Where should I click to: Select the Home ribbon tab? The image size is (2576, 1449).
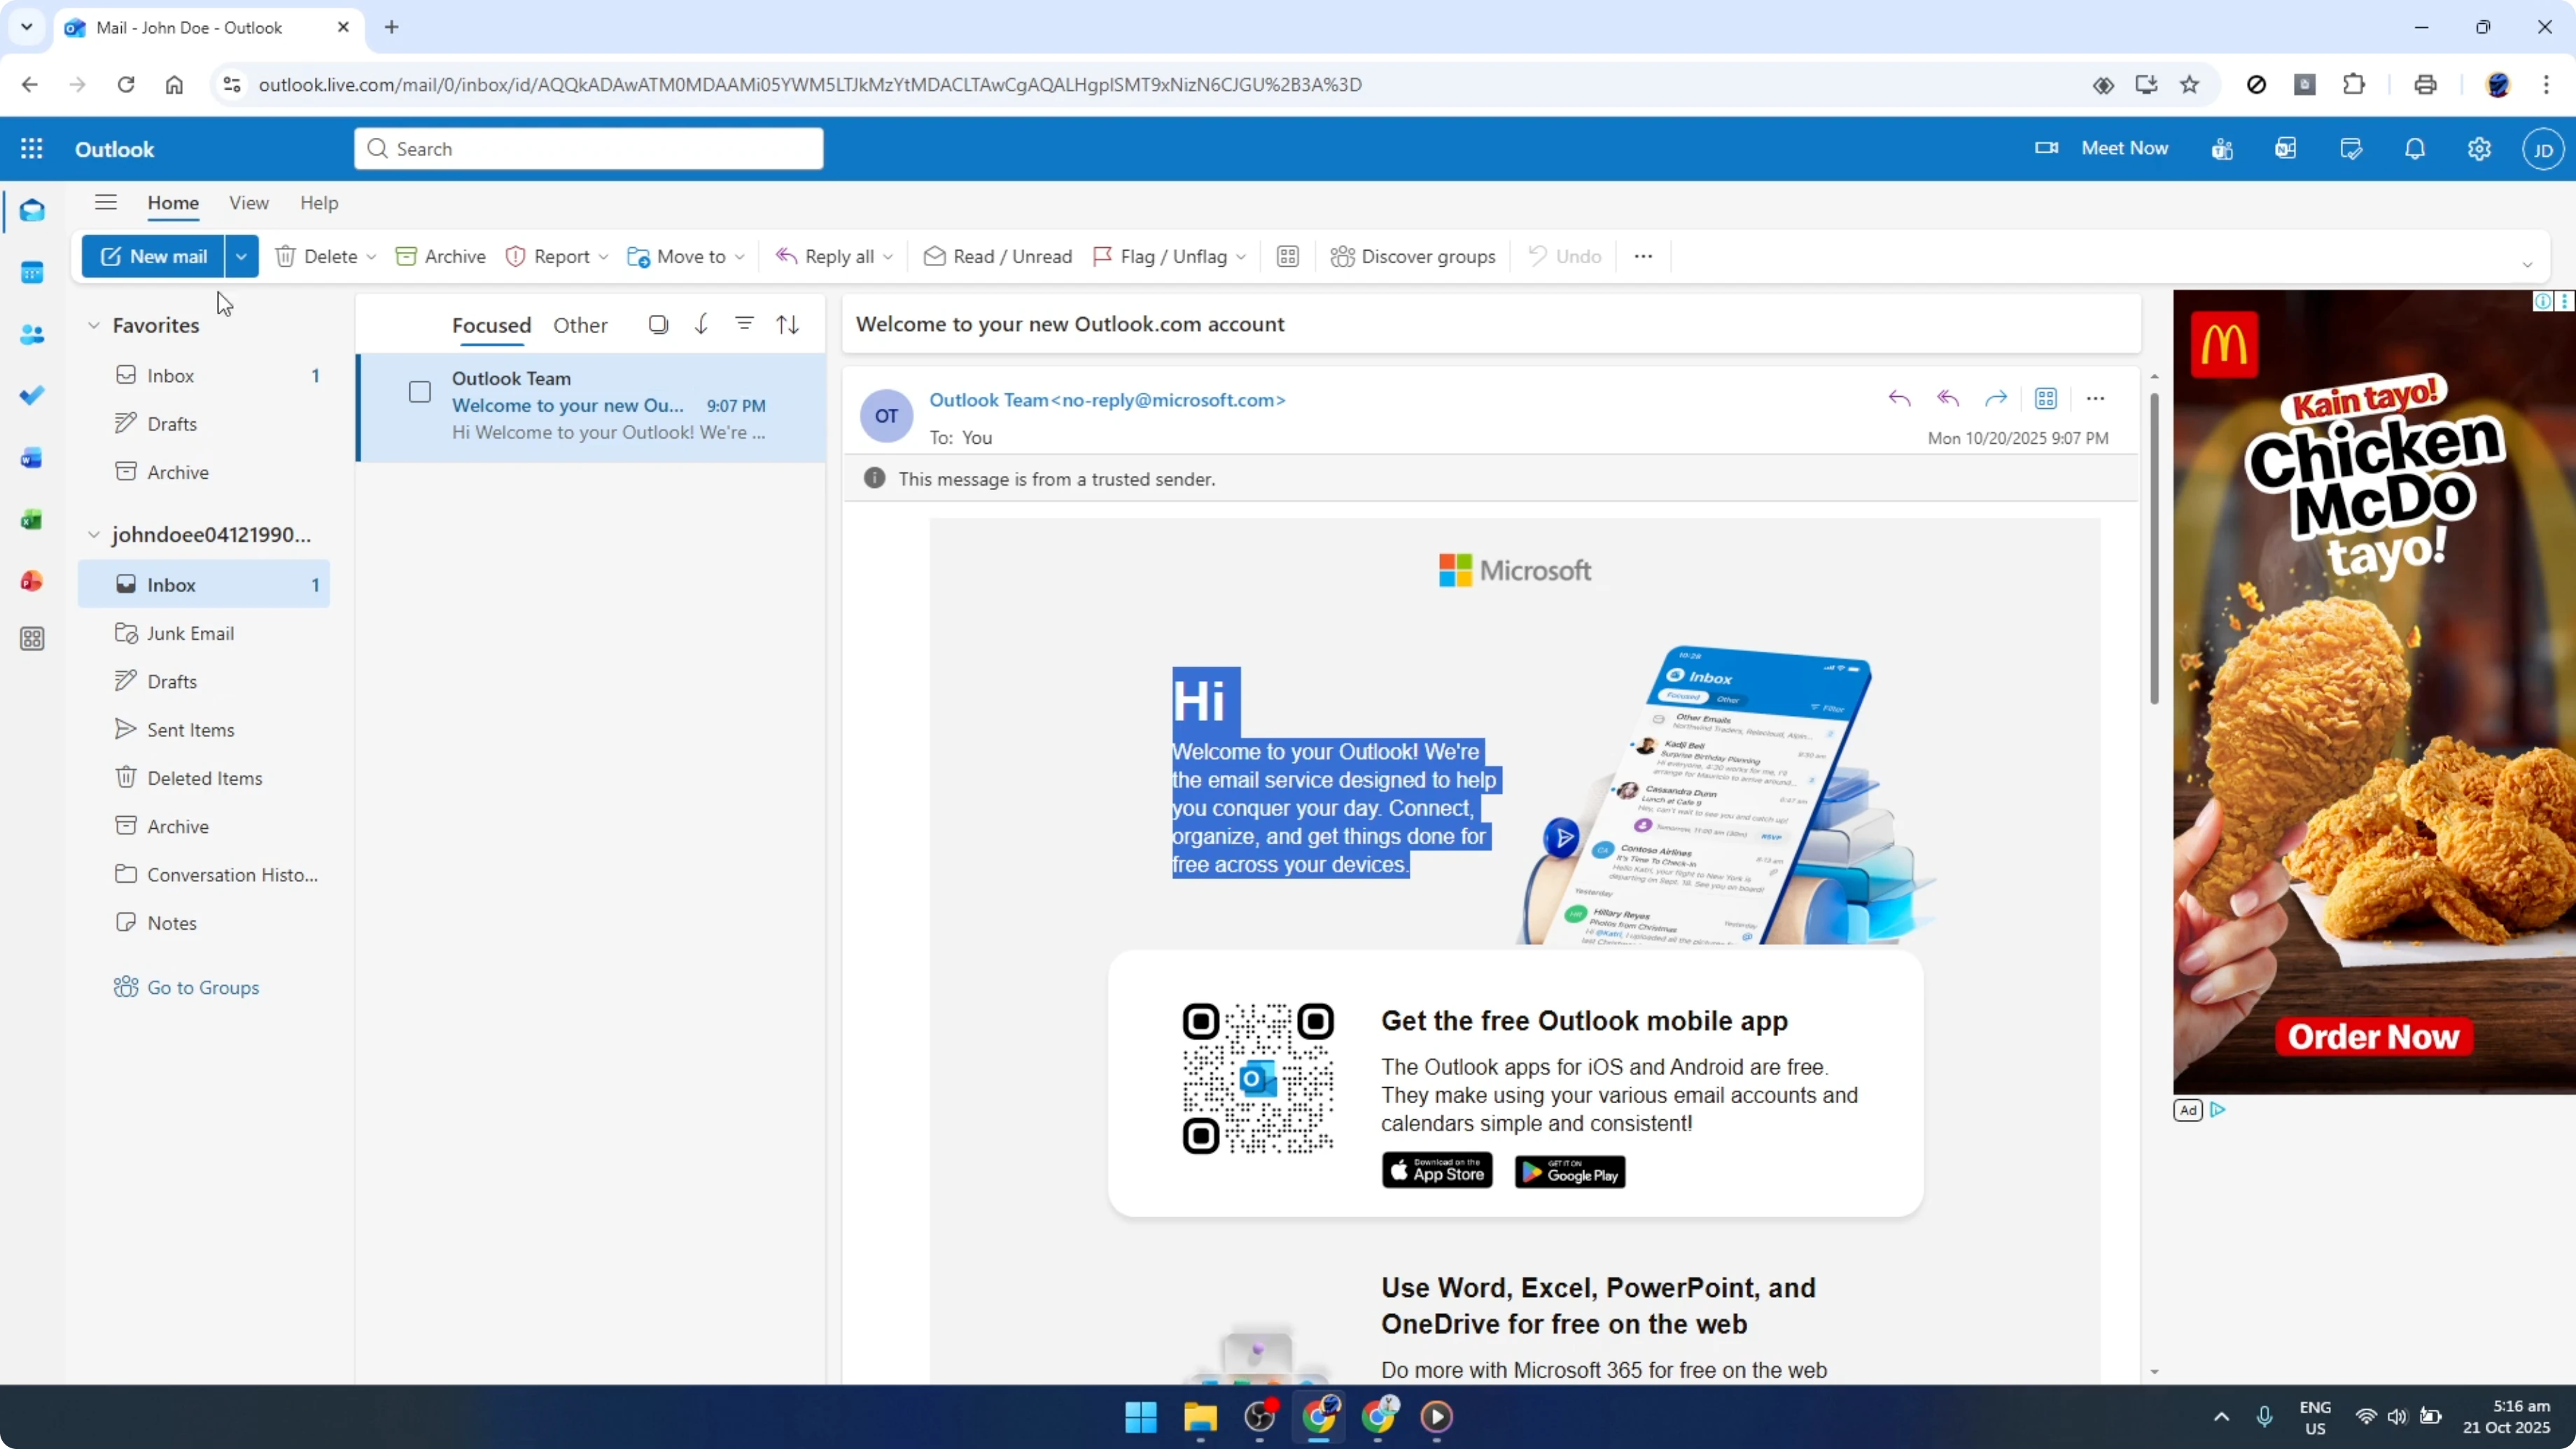(x=173, y=203)
